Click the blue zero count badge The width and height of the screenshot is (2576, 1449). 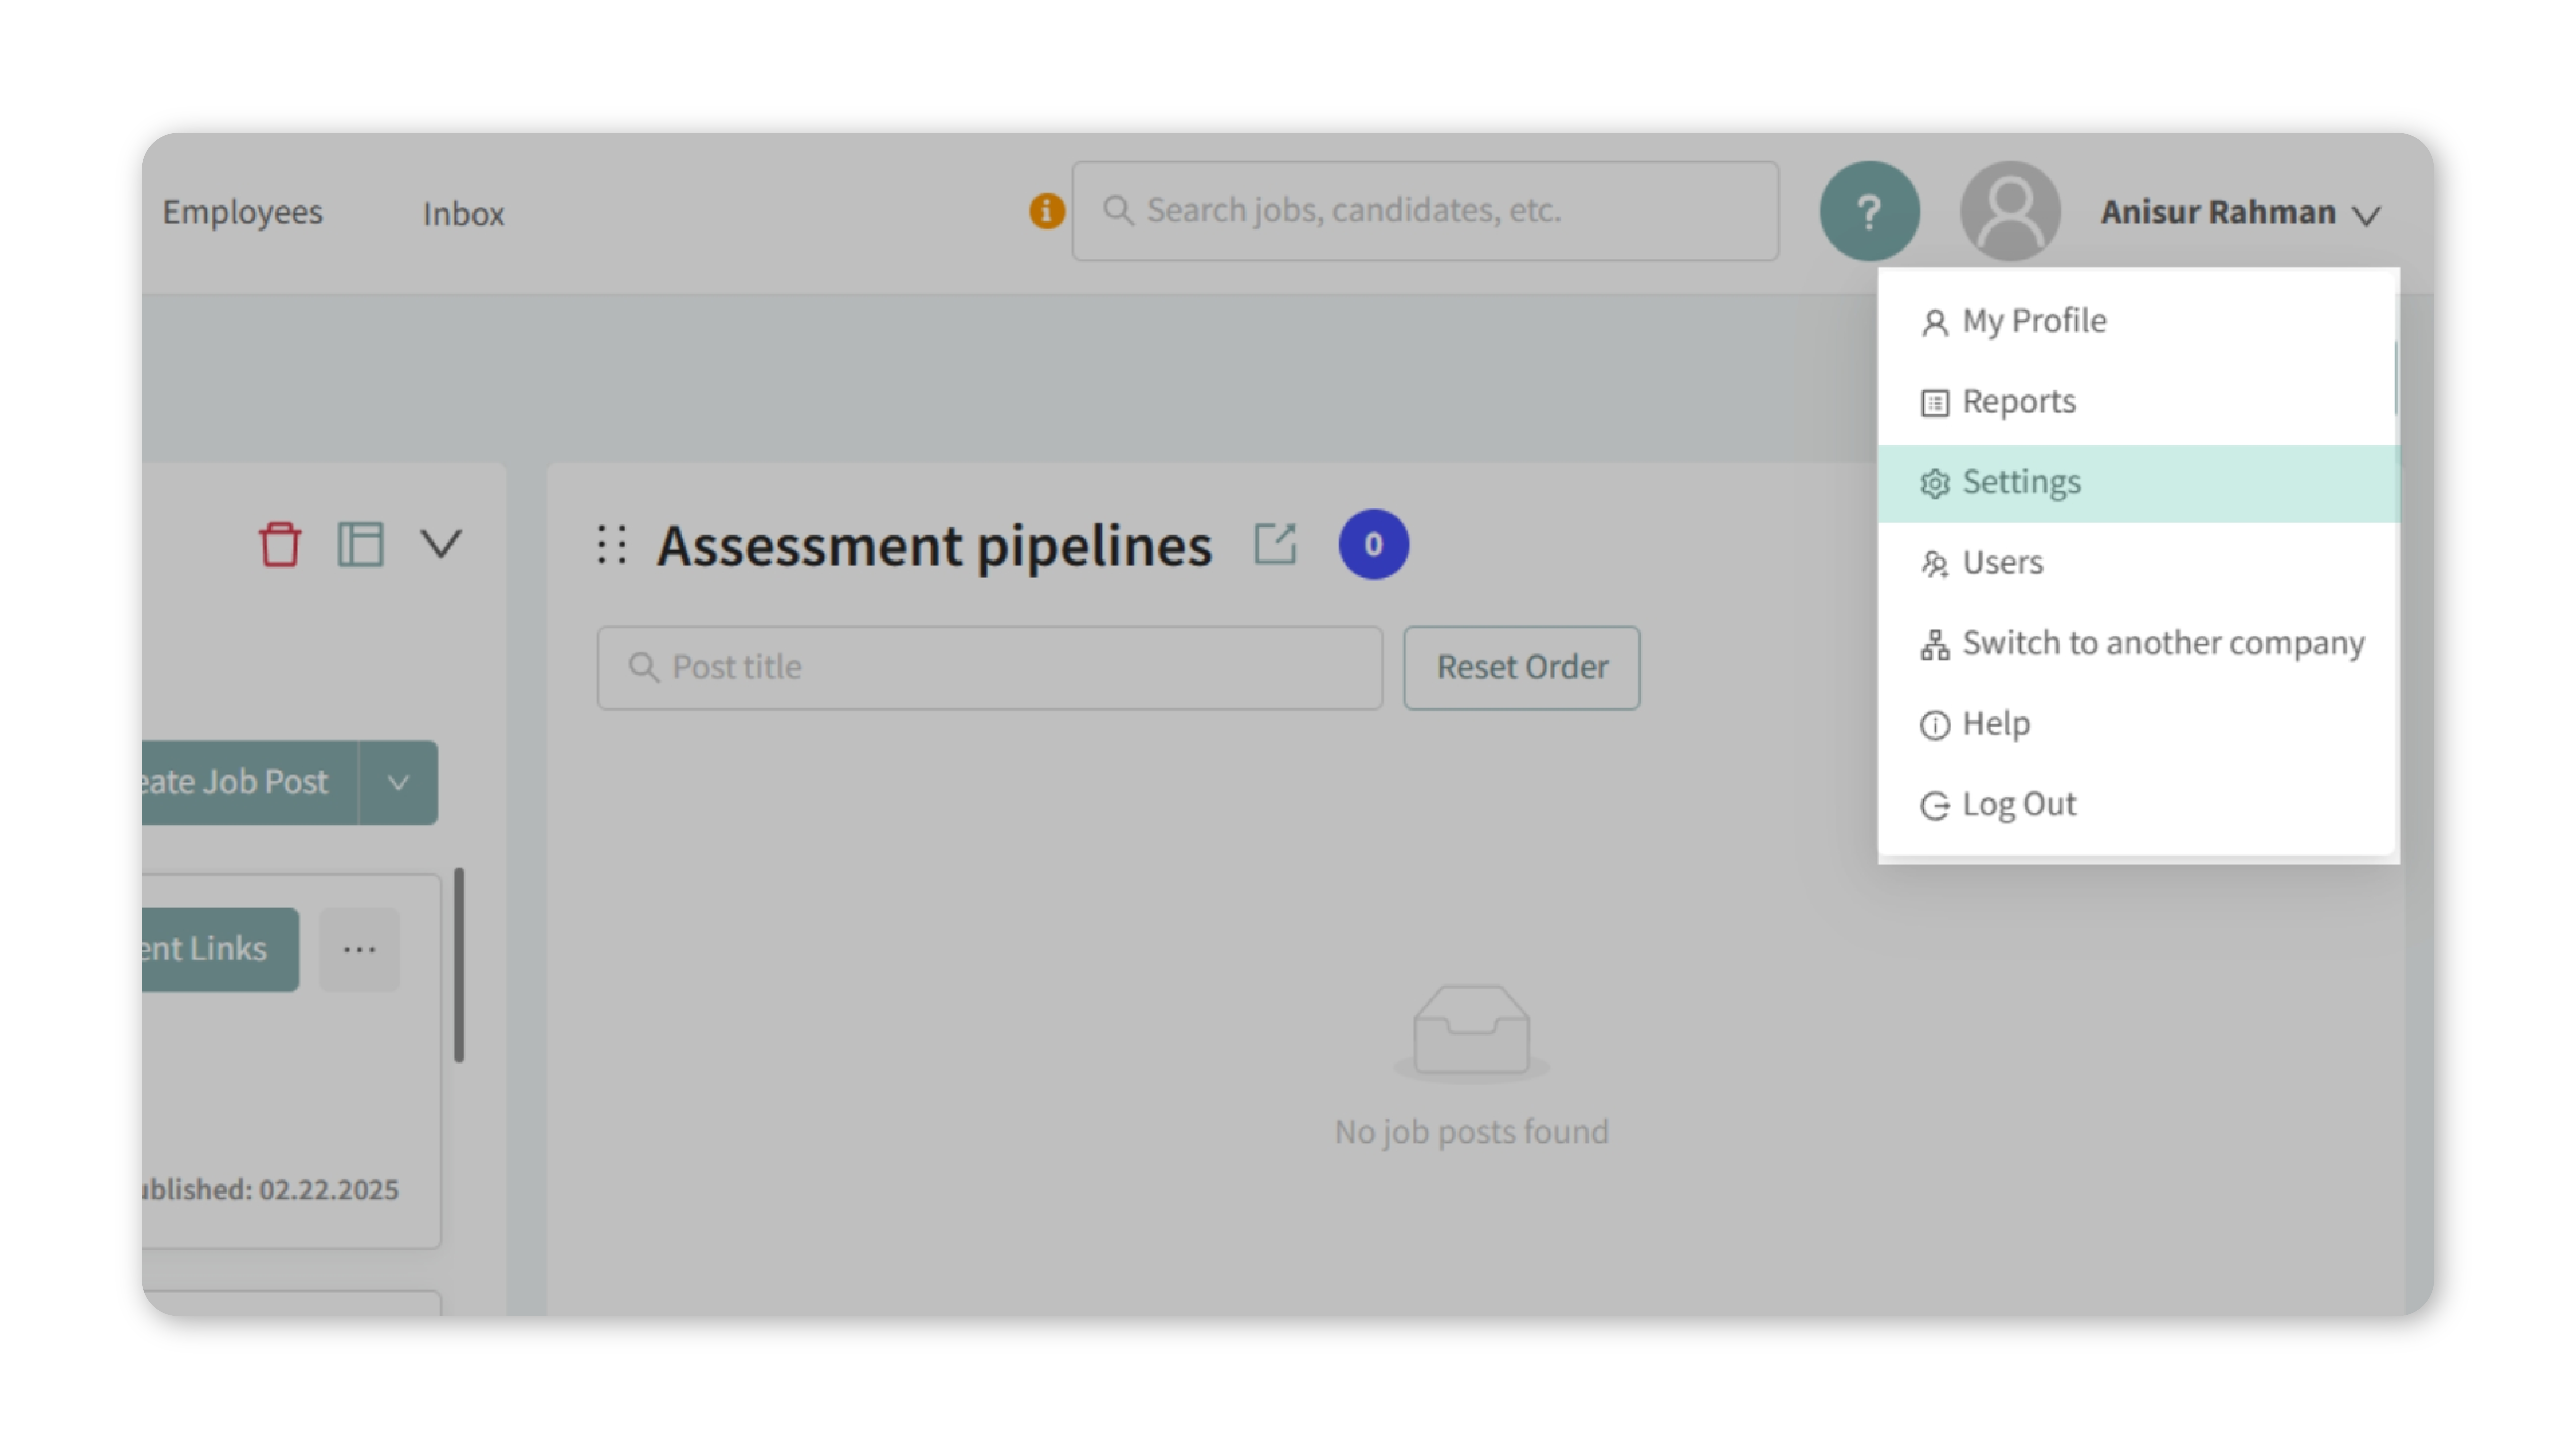click(1373, 545)
